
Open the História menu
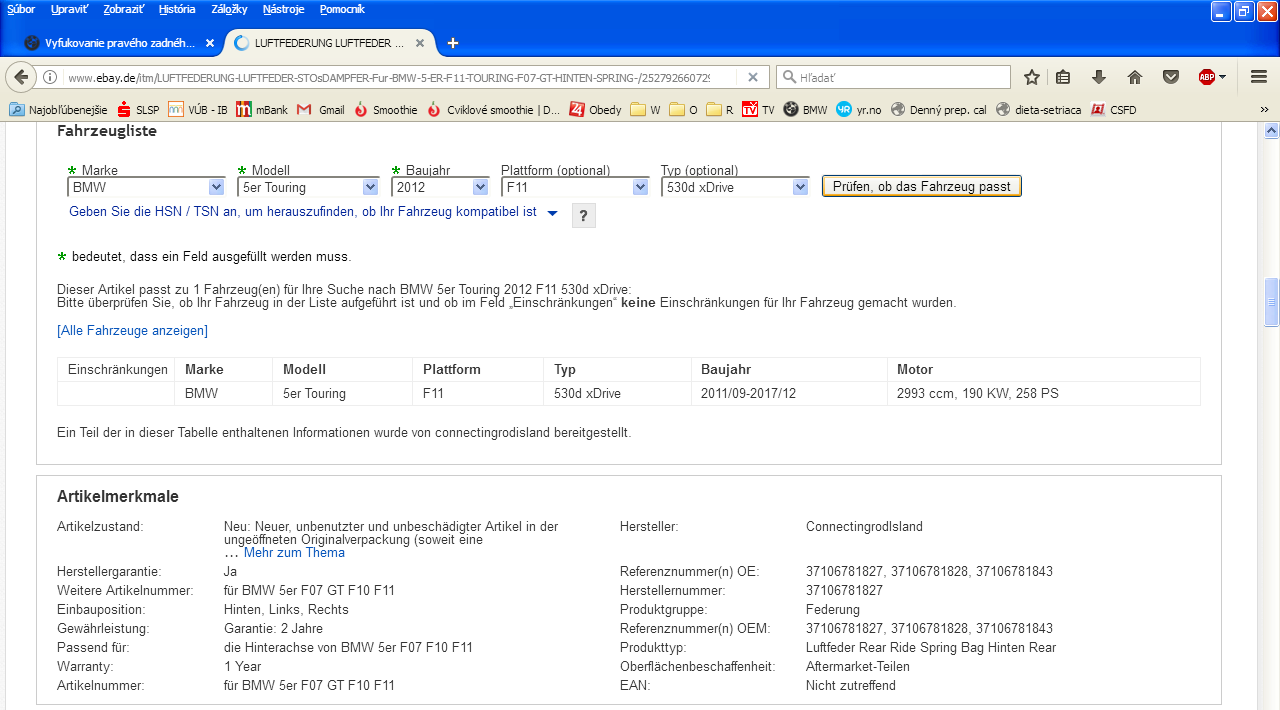(177, 9)
